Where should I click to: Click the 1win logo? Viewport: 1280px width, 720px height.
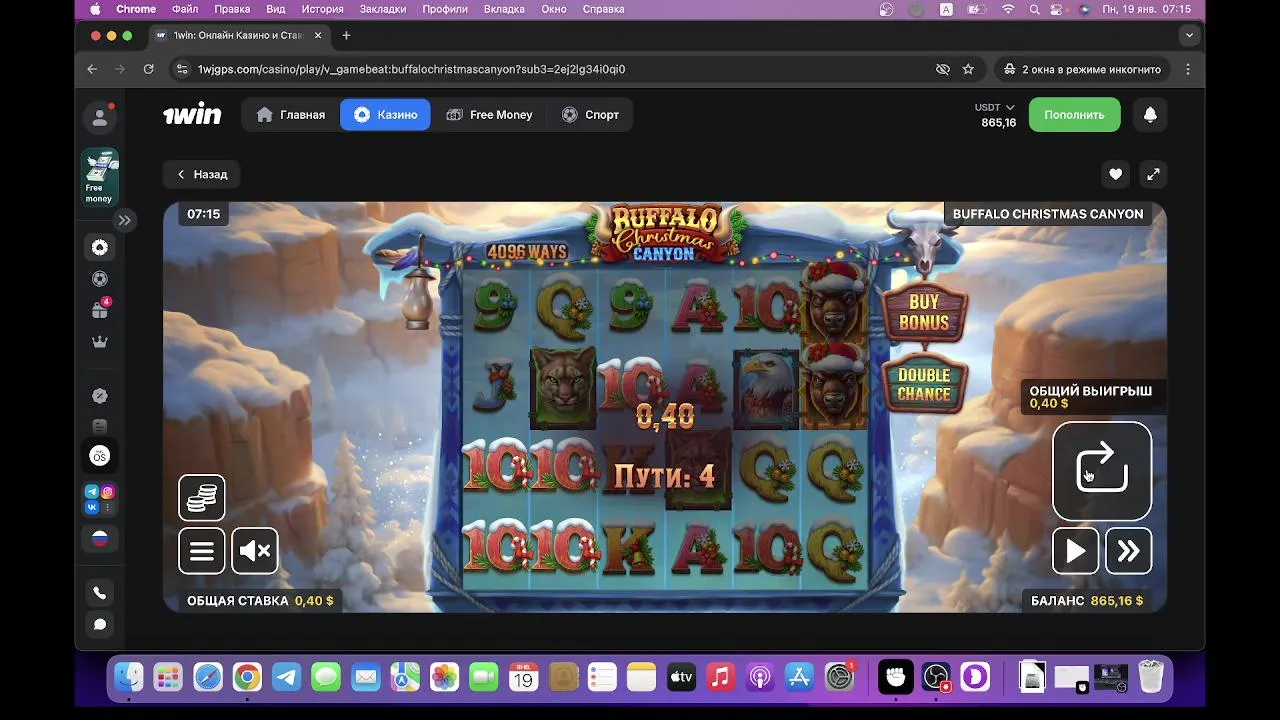point(192,114)
